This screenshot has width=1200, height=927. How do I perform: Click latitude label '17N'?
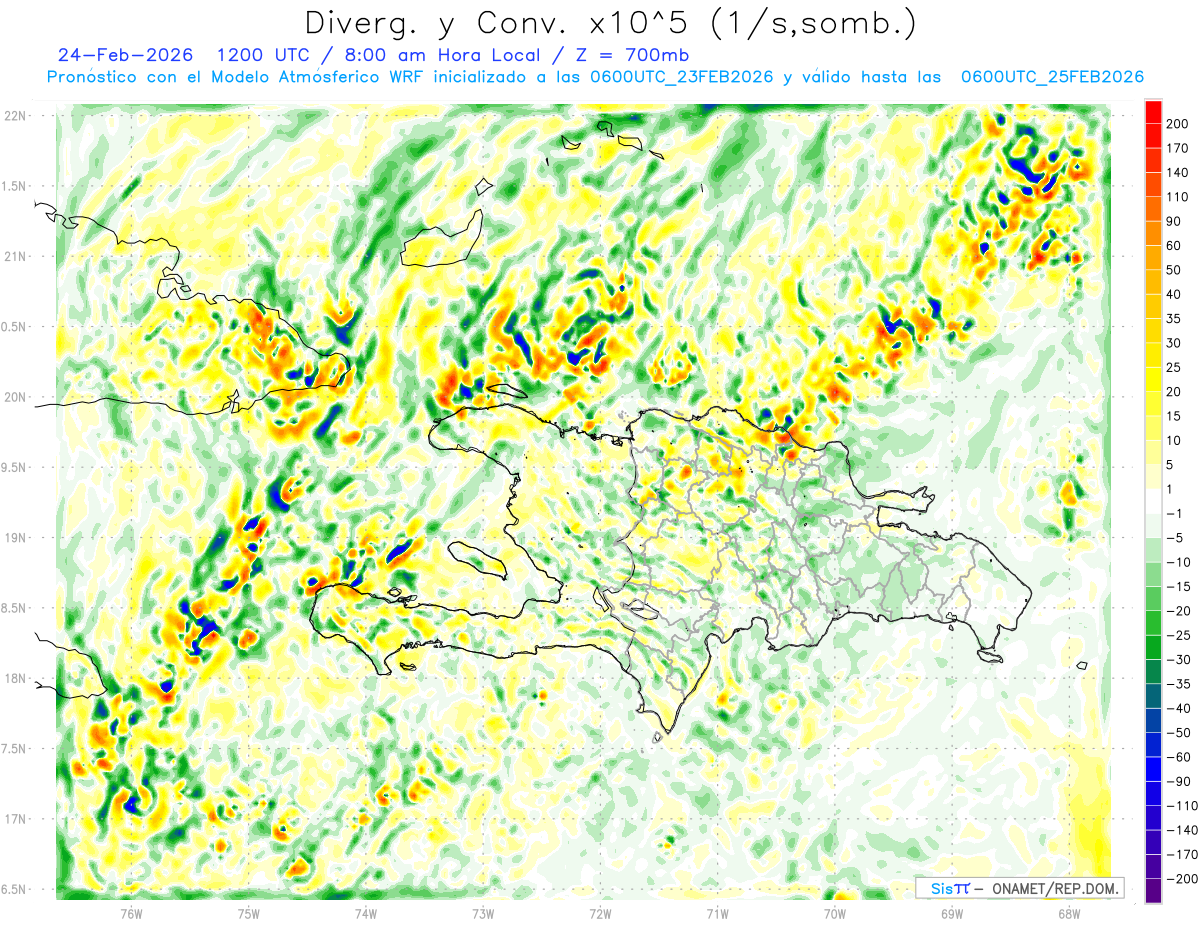[15, 819]
